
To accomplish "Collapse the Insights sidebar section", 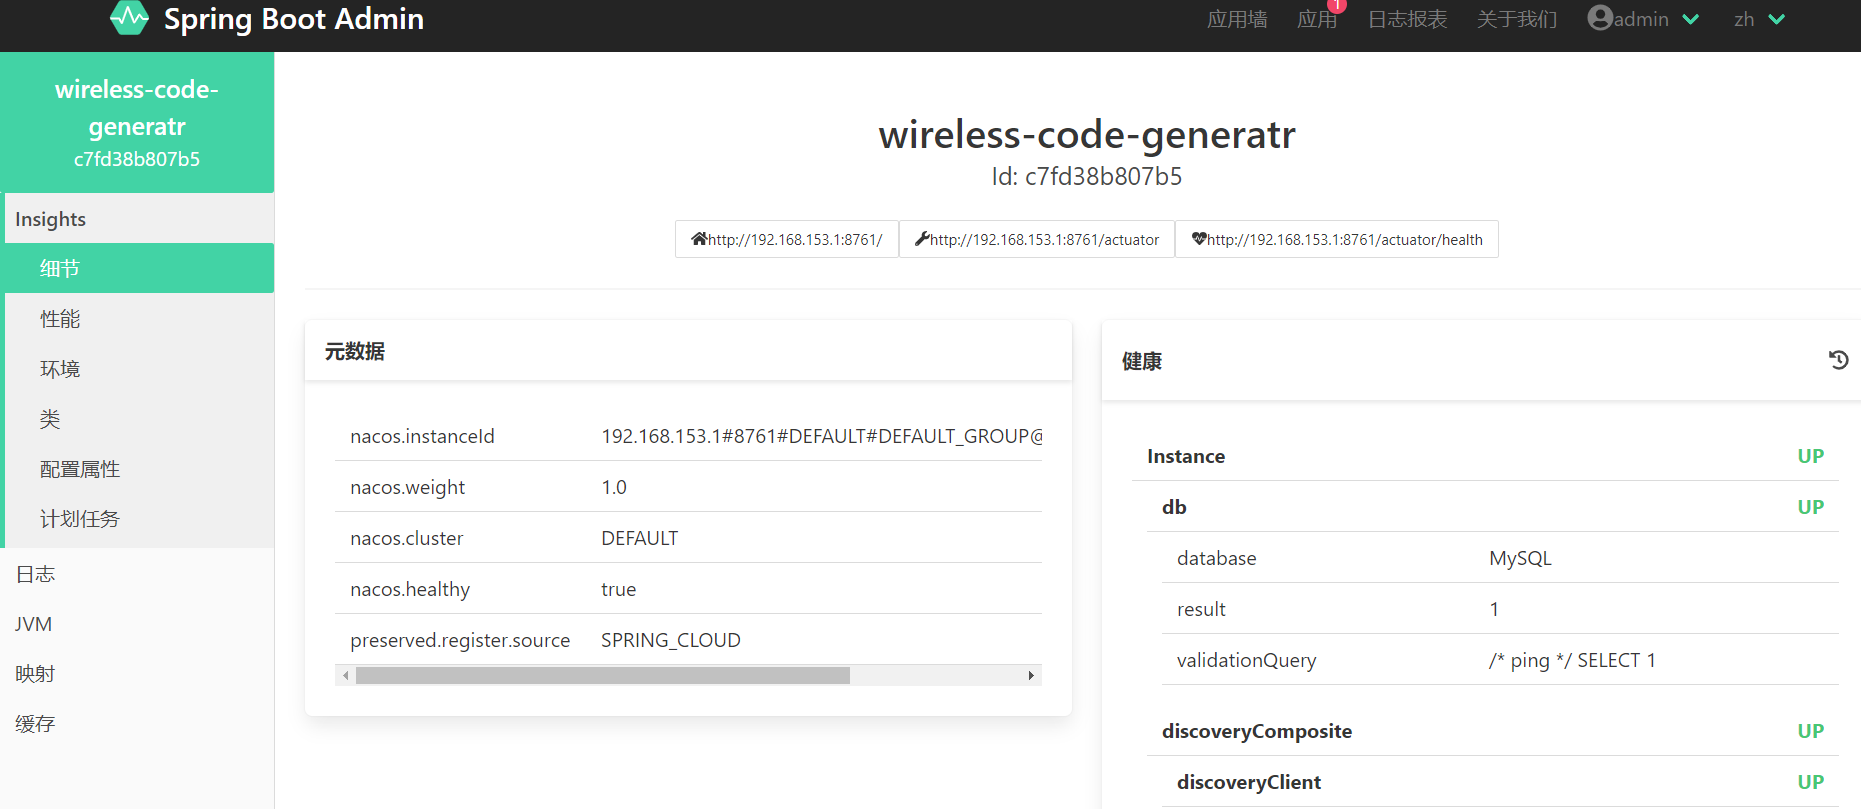I will point(139,219).
